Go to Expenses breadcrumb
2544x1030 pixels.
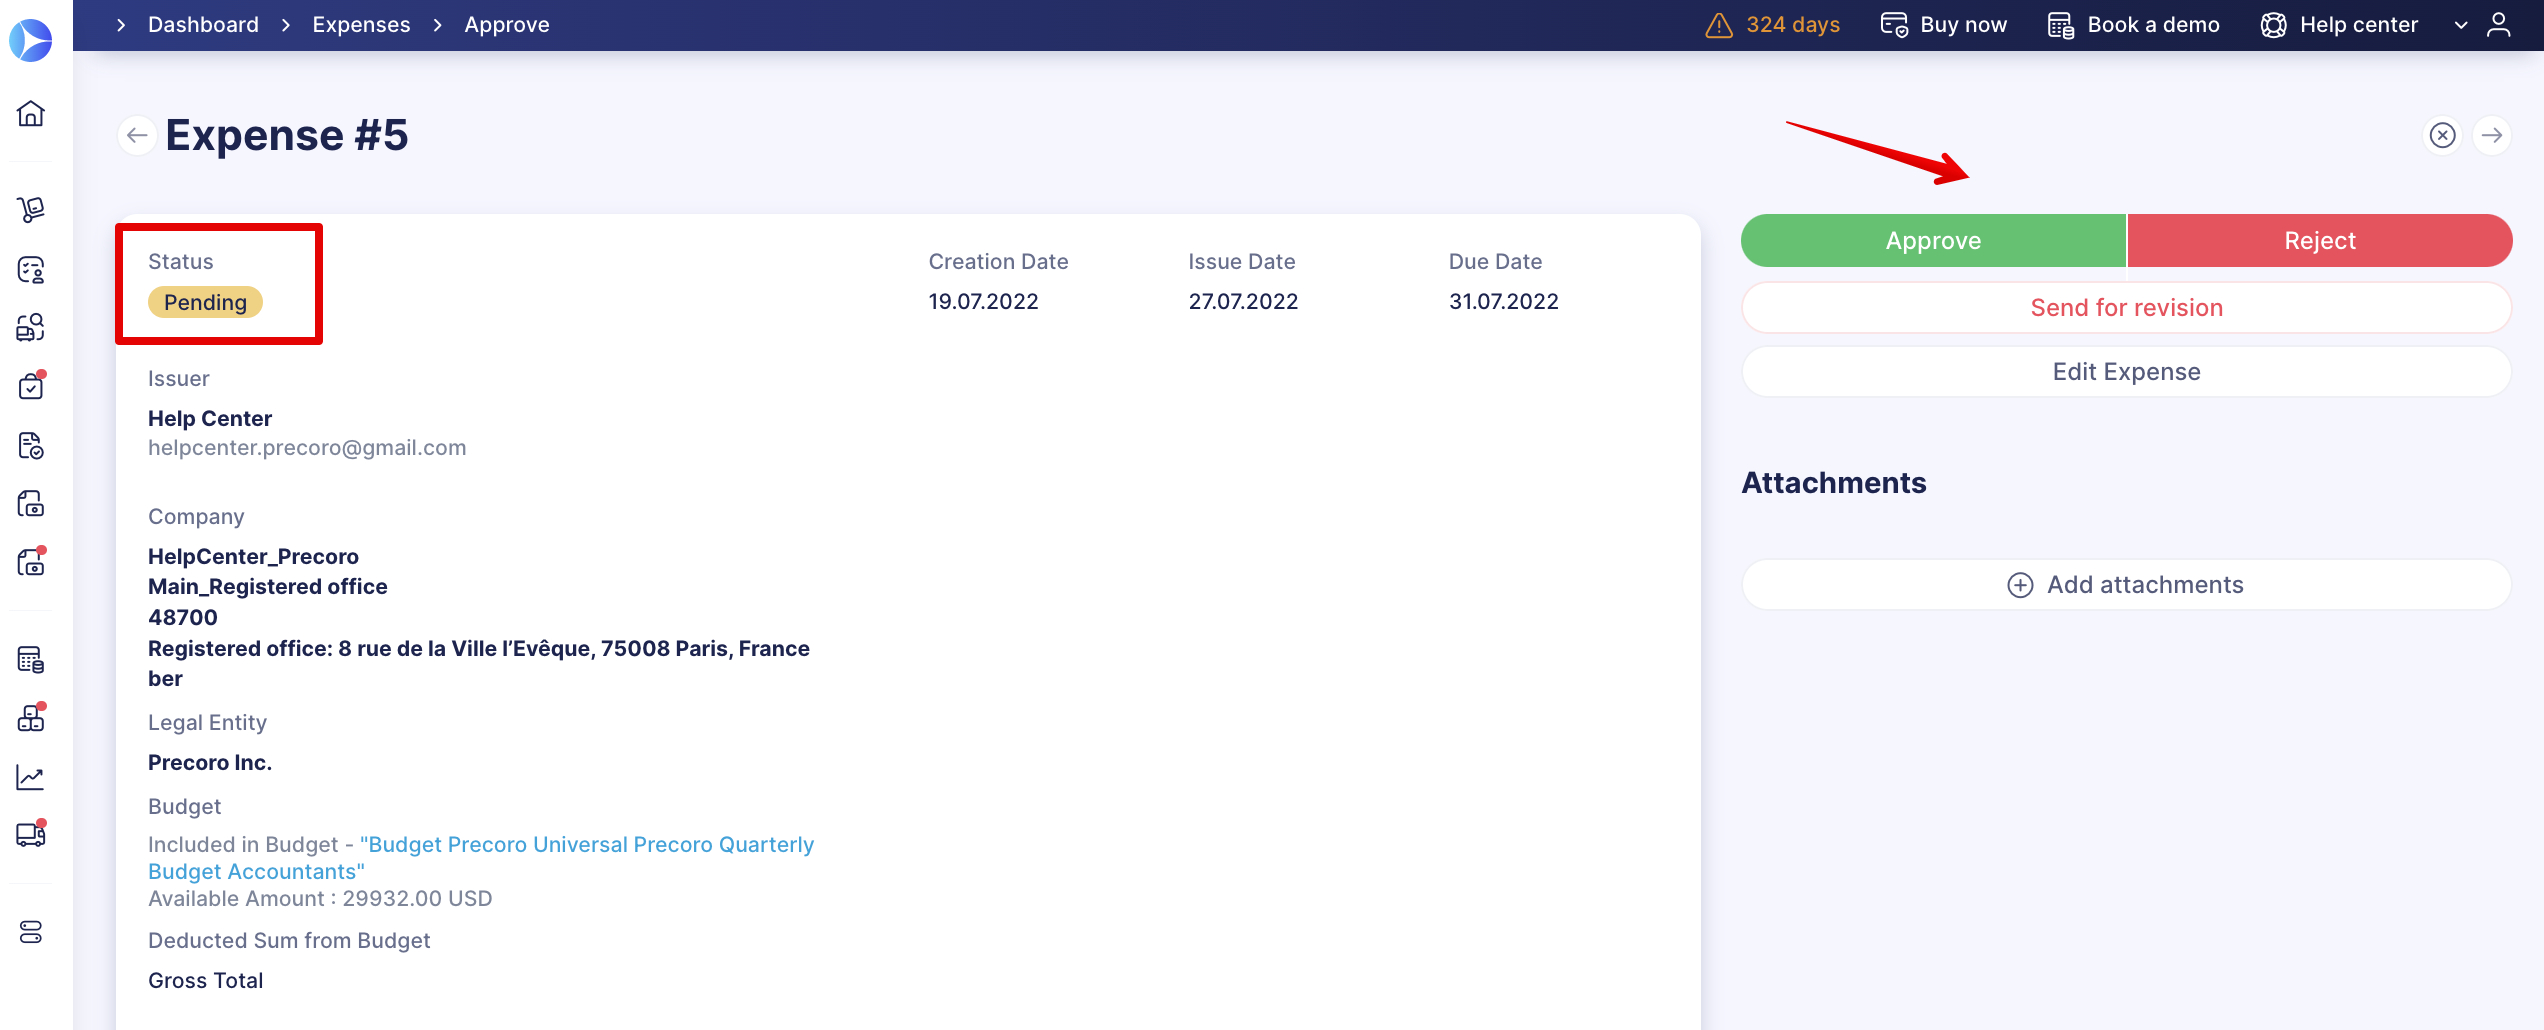click(x=361, y=25)
